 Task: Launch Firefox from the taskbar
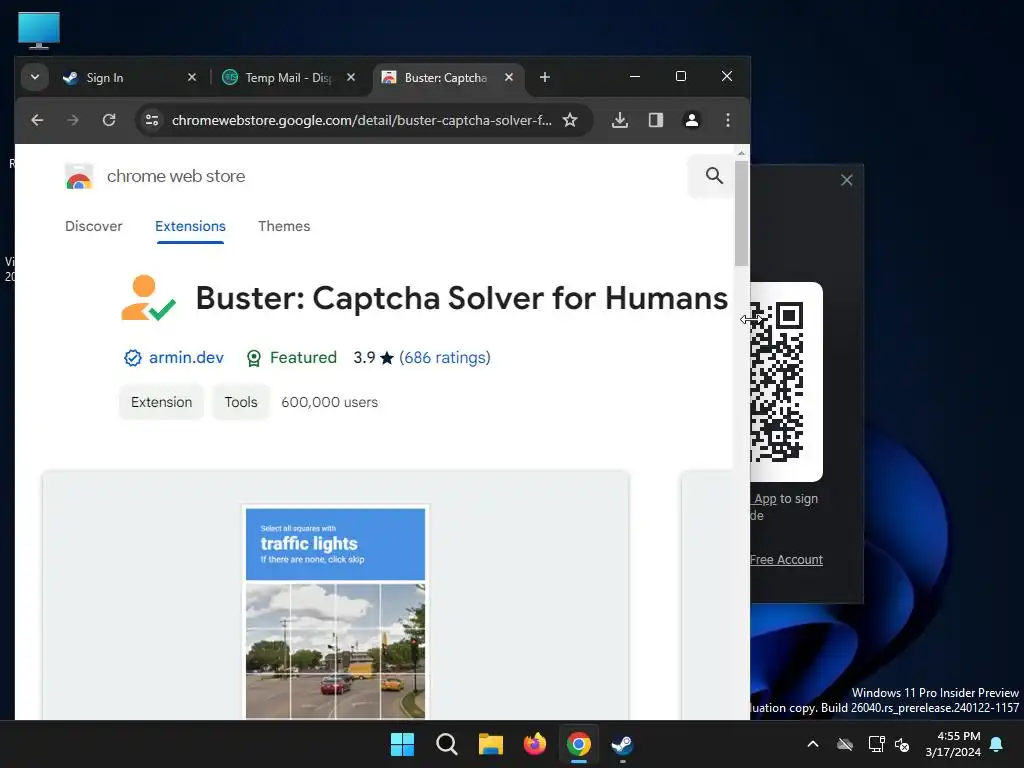click(535, 744)
